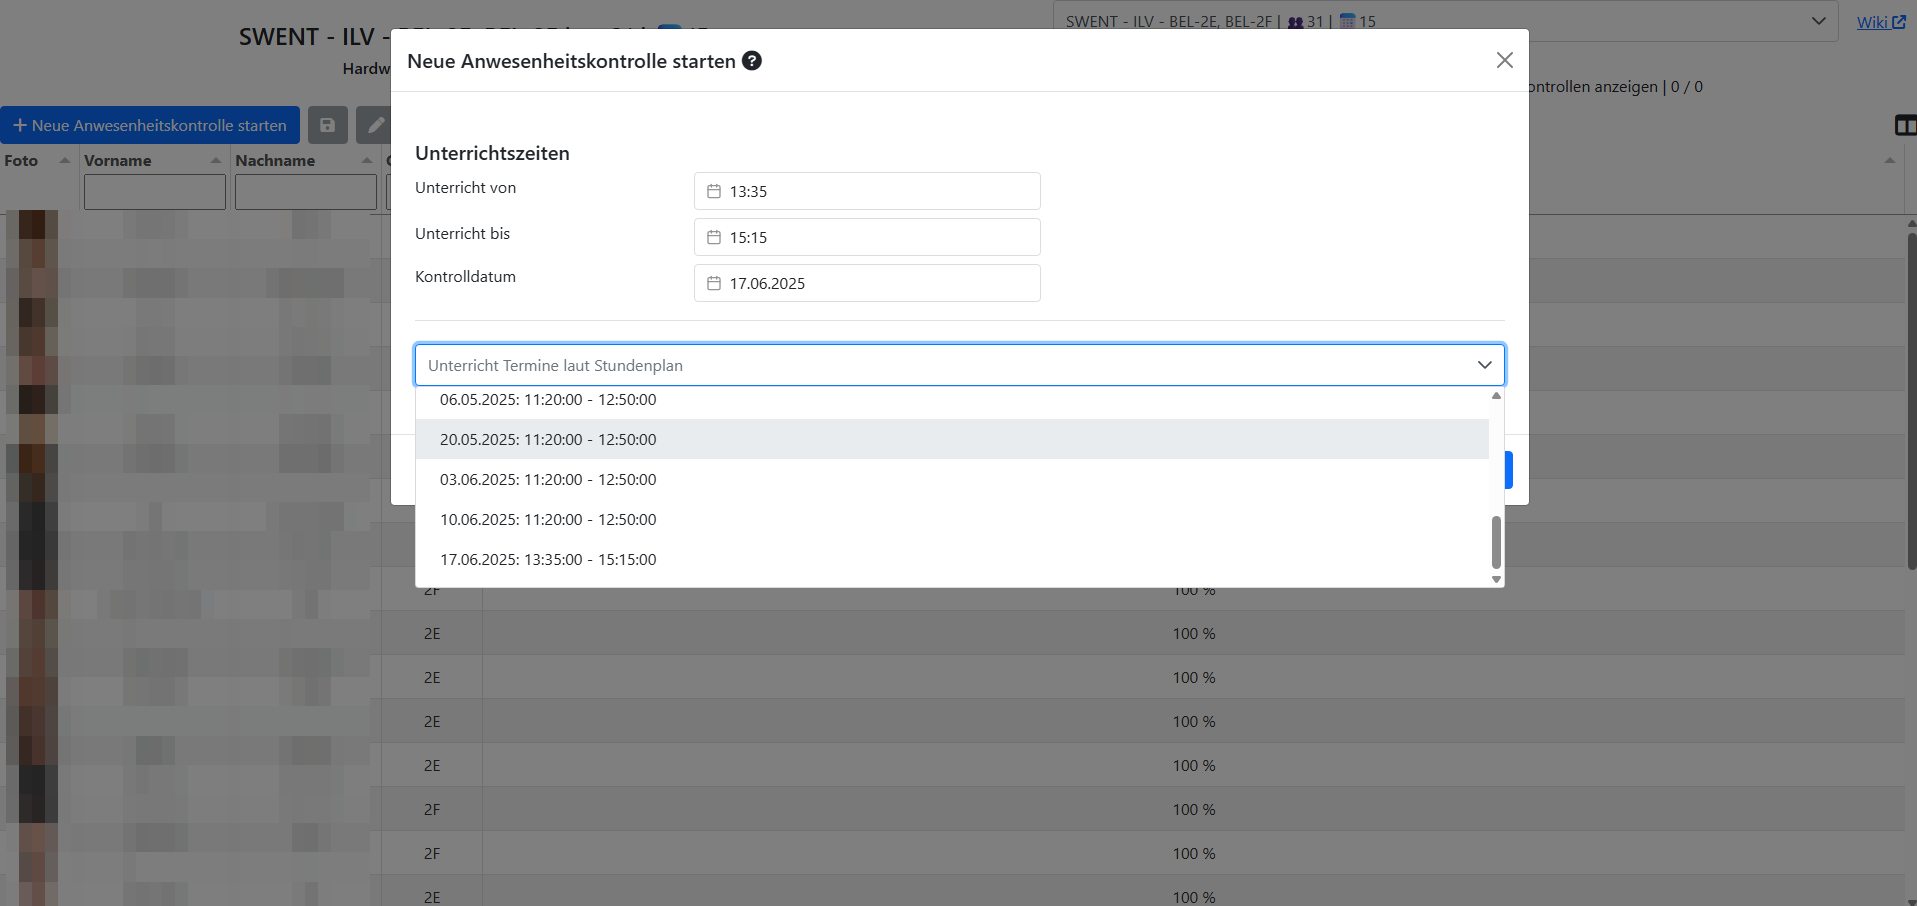
Task: Click calendar icon in Unterricht von field
Action: pyautogui.click(x=714, y=191)
